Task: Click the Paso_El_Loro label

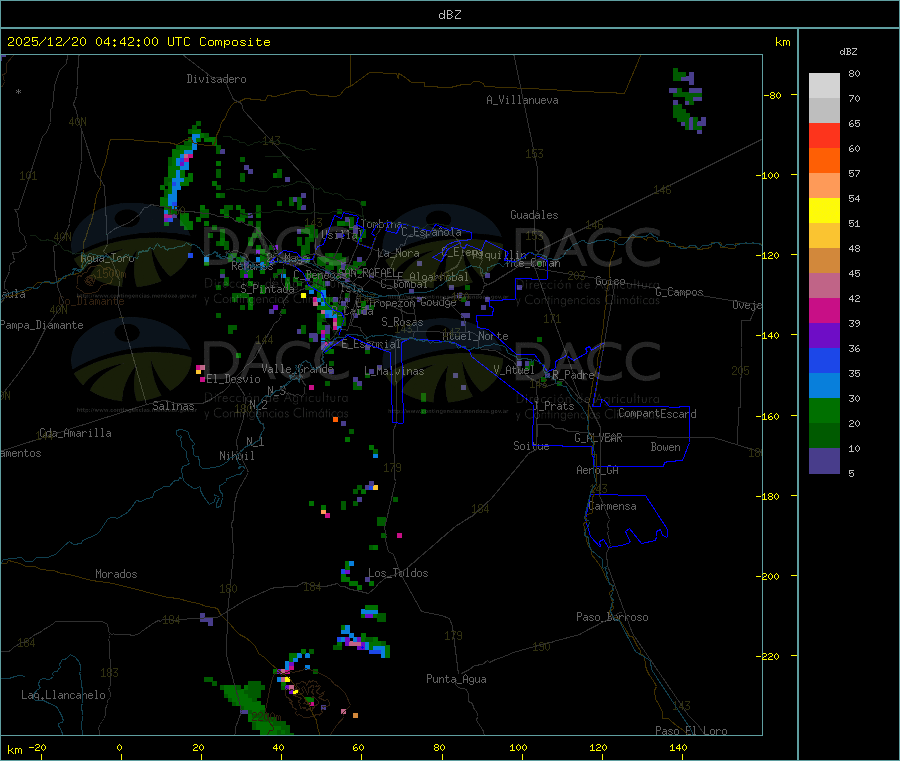Action: point(691,731)
